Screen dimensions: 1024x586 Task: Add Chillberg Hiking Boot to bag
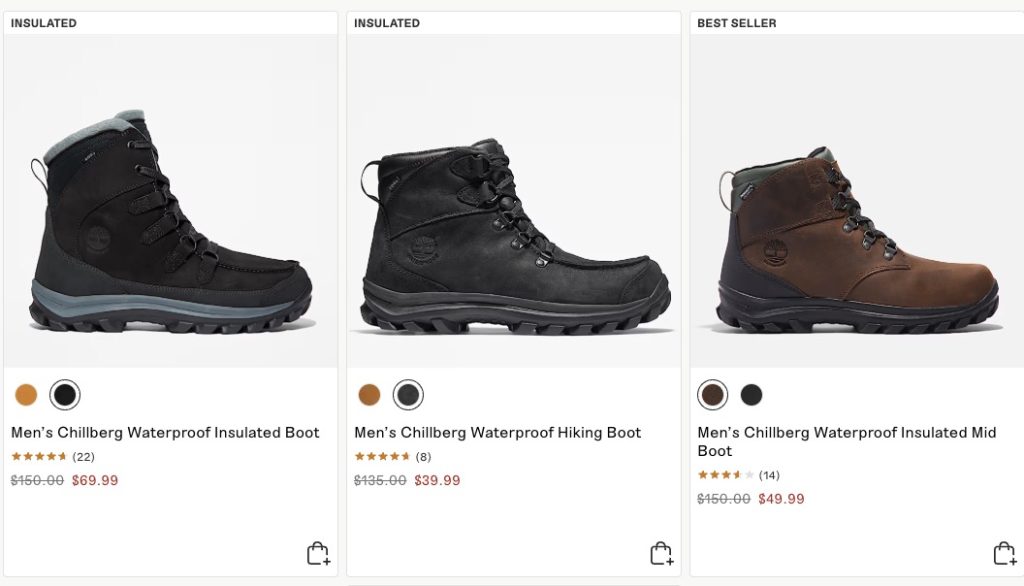661,553
